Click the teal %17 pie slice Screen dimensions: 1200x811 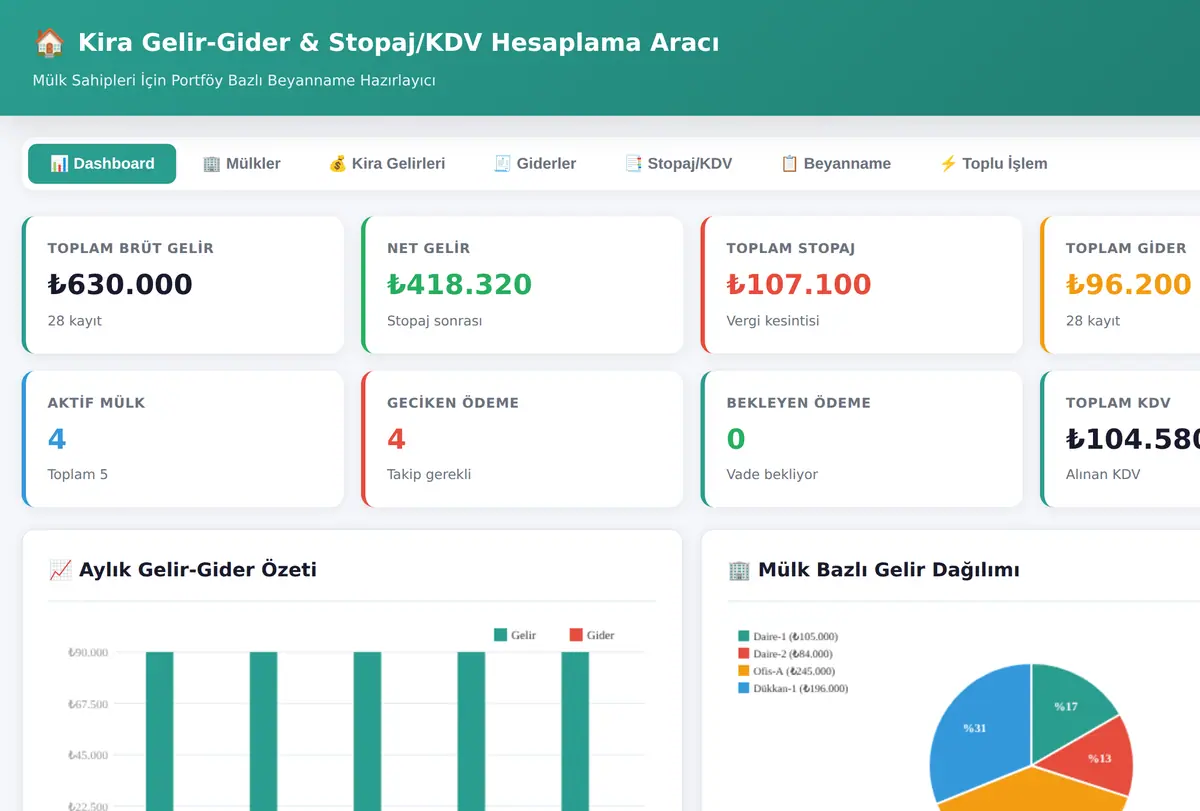coord(1068,705)
